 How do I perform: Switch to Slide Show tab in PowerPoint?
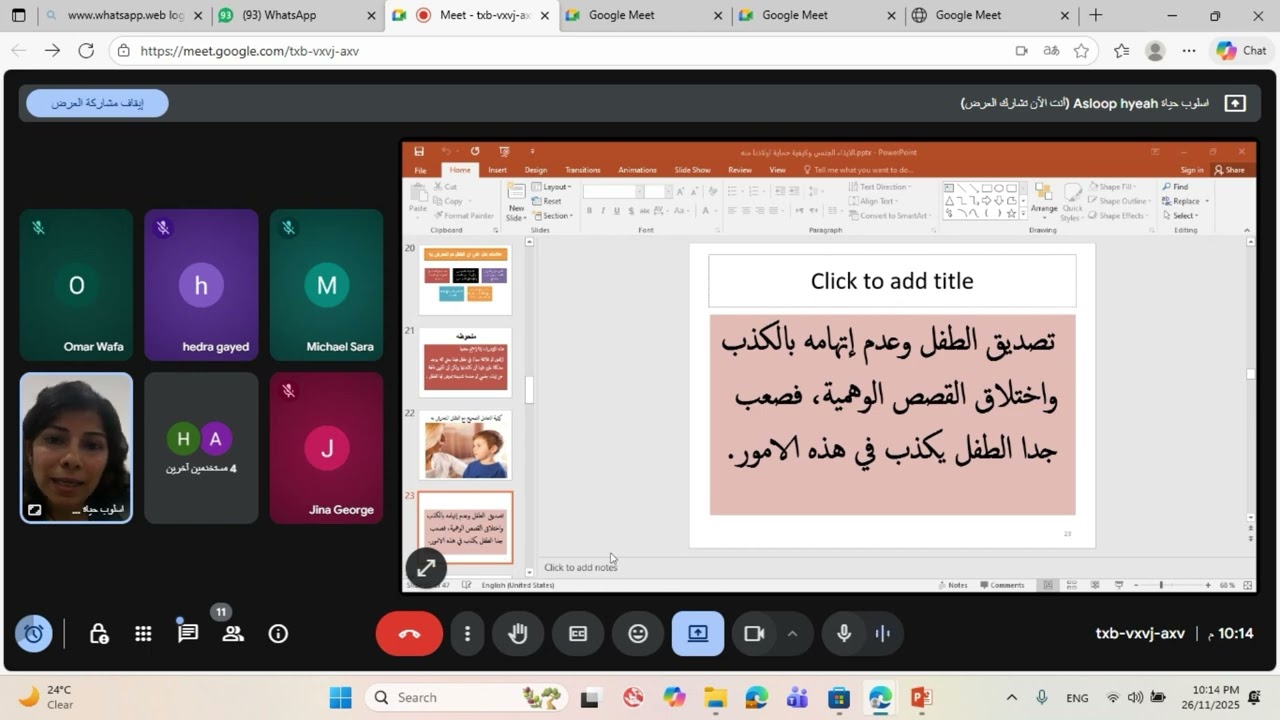[x=692, y=170]
